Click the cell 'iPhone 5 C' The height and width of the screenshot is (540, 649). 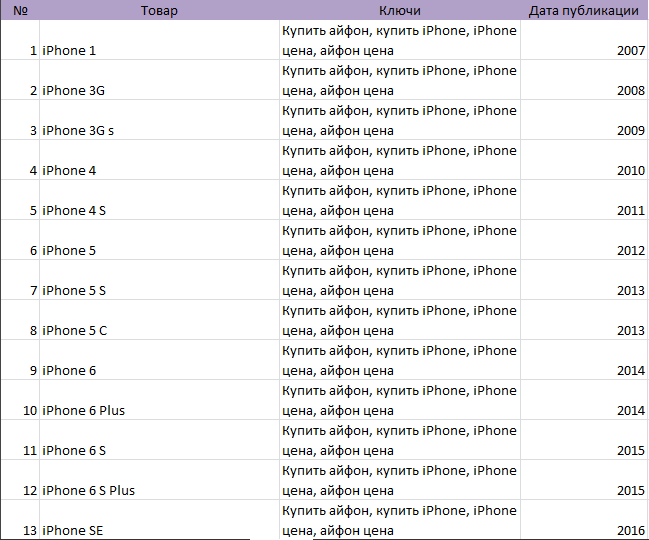click(159, 320)
